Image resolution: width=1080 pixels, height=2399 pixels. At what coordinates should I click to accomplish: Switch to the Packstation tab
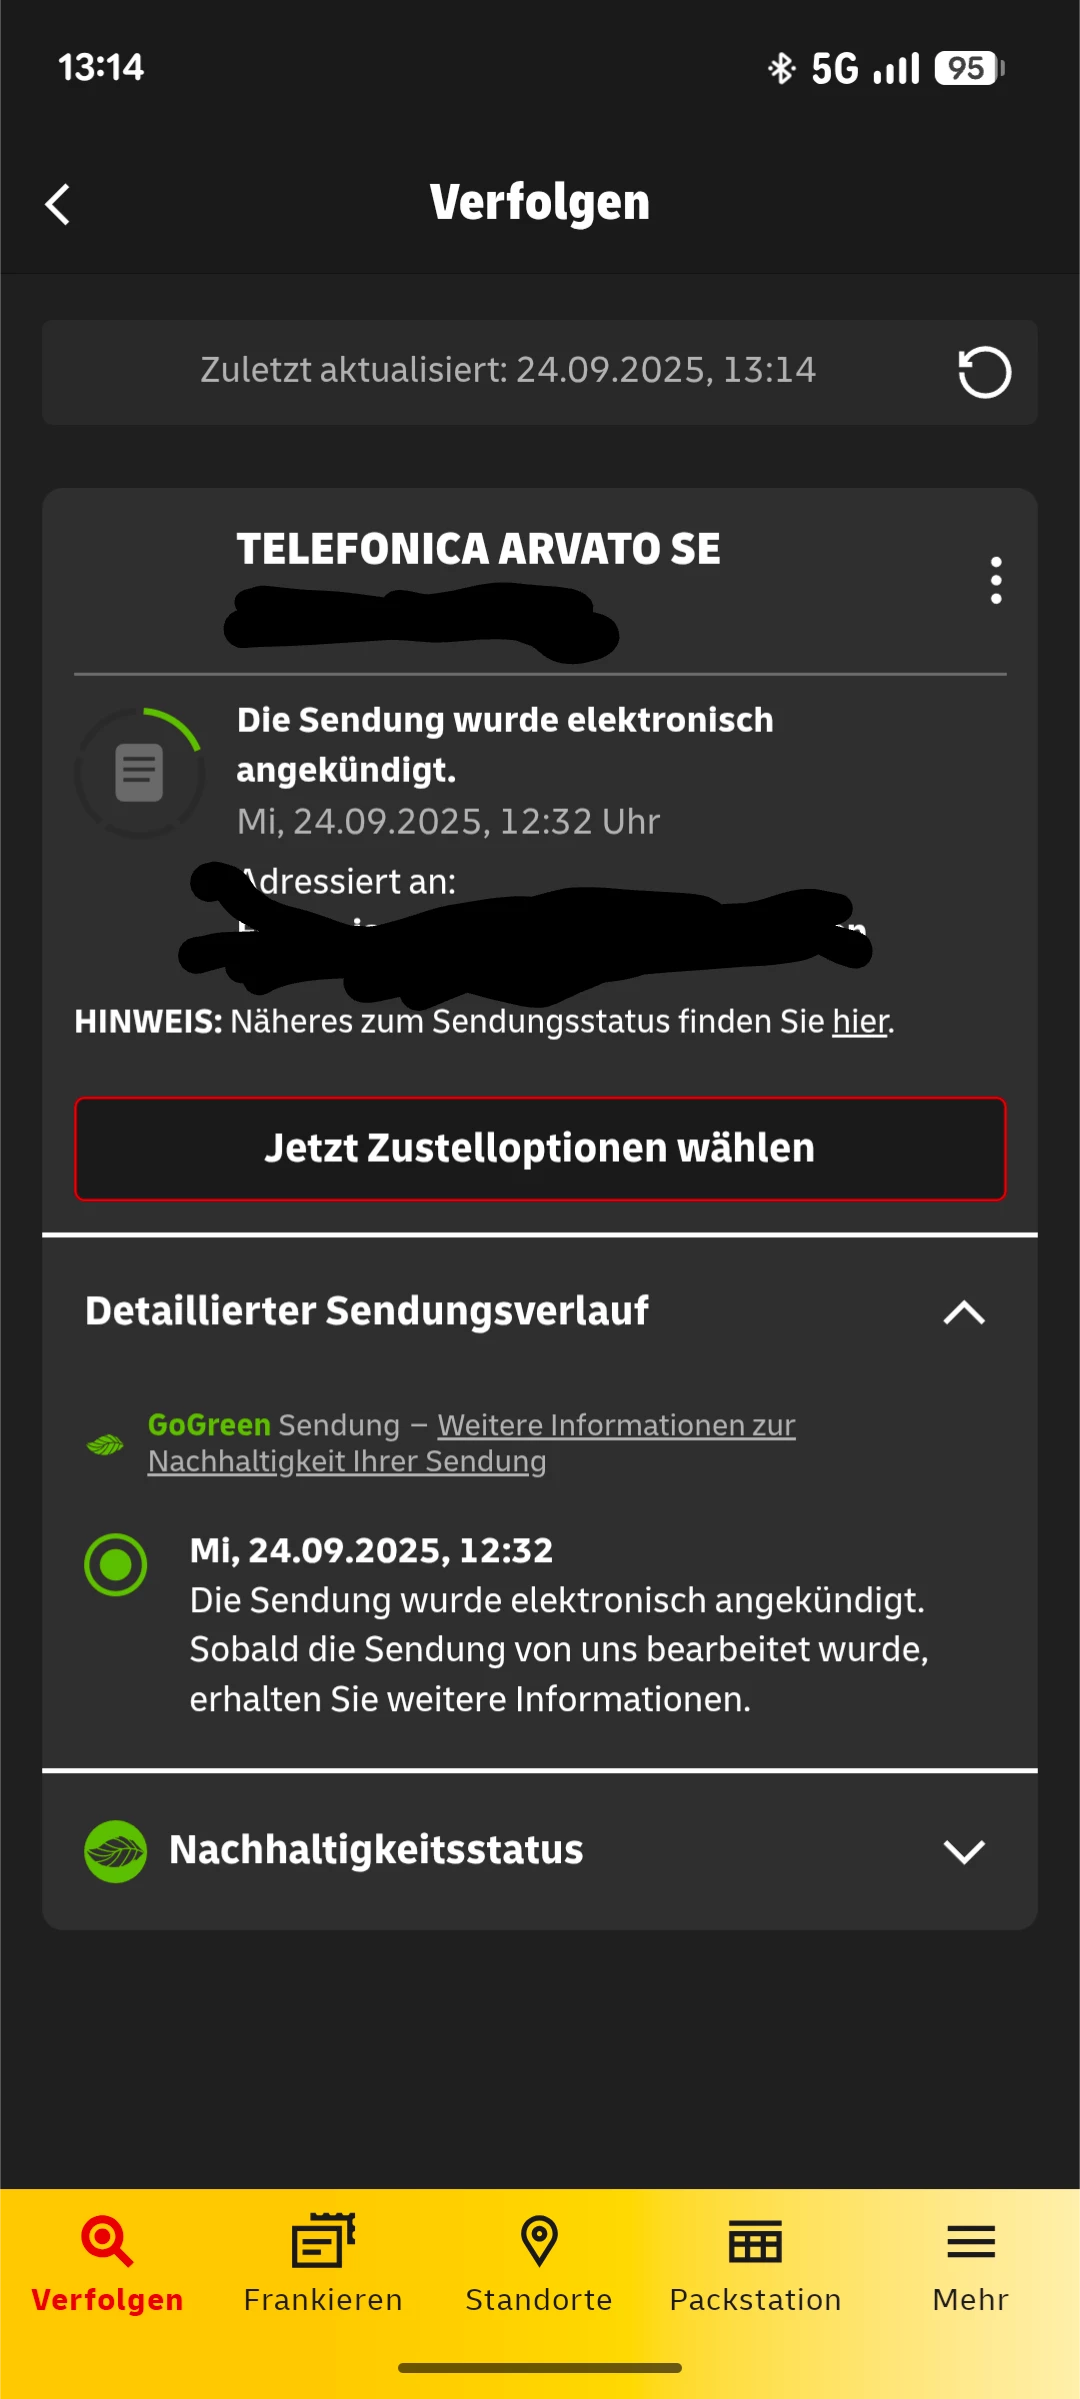coord(755,2264)
